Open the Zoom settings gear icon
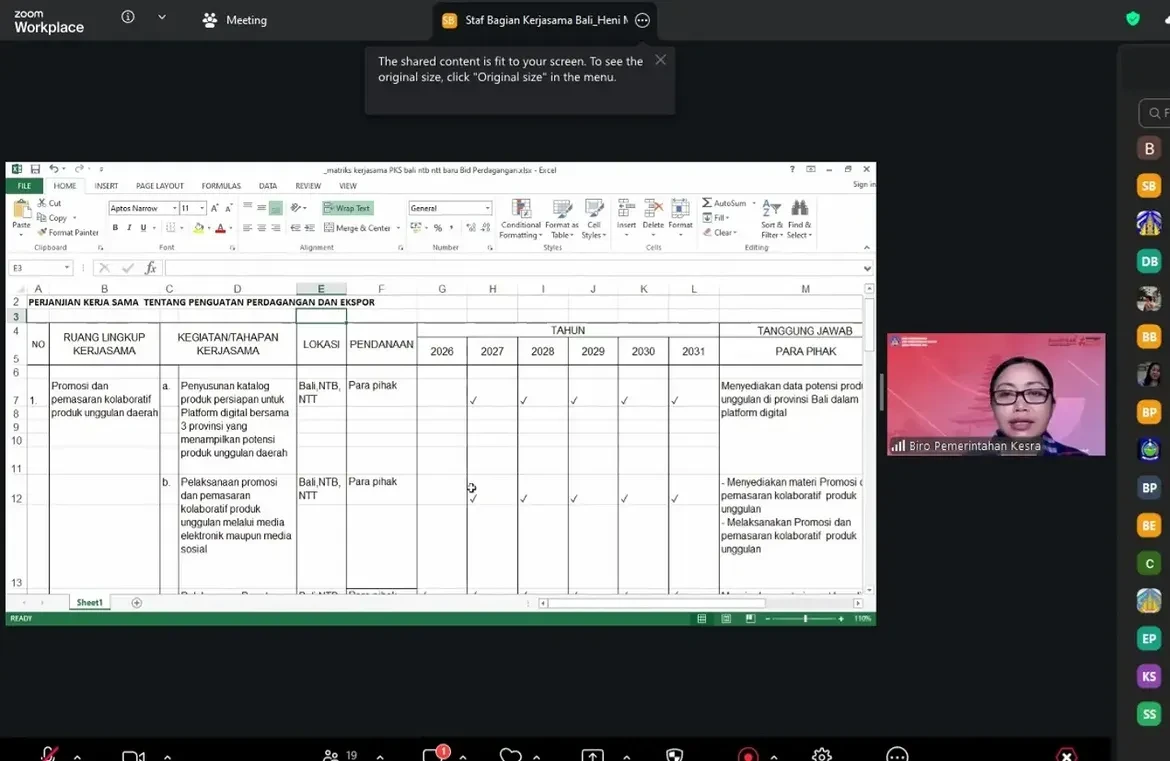1170x761 pixels. (x=822, y=755)
